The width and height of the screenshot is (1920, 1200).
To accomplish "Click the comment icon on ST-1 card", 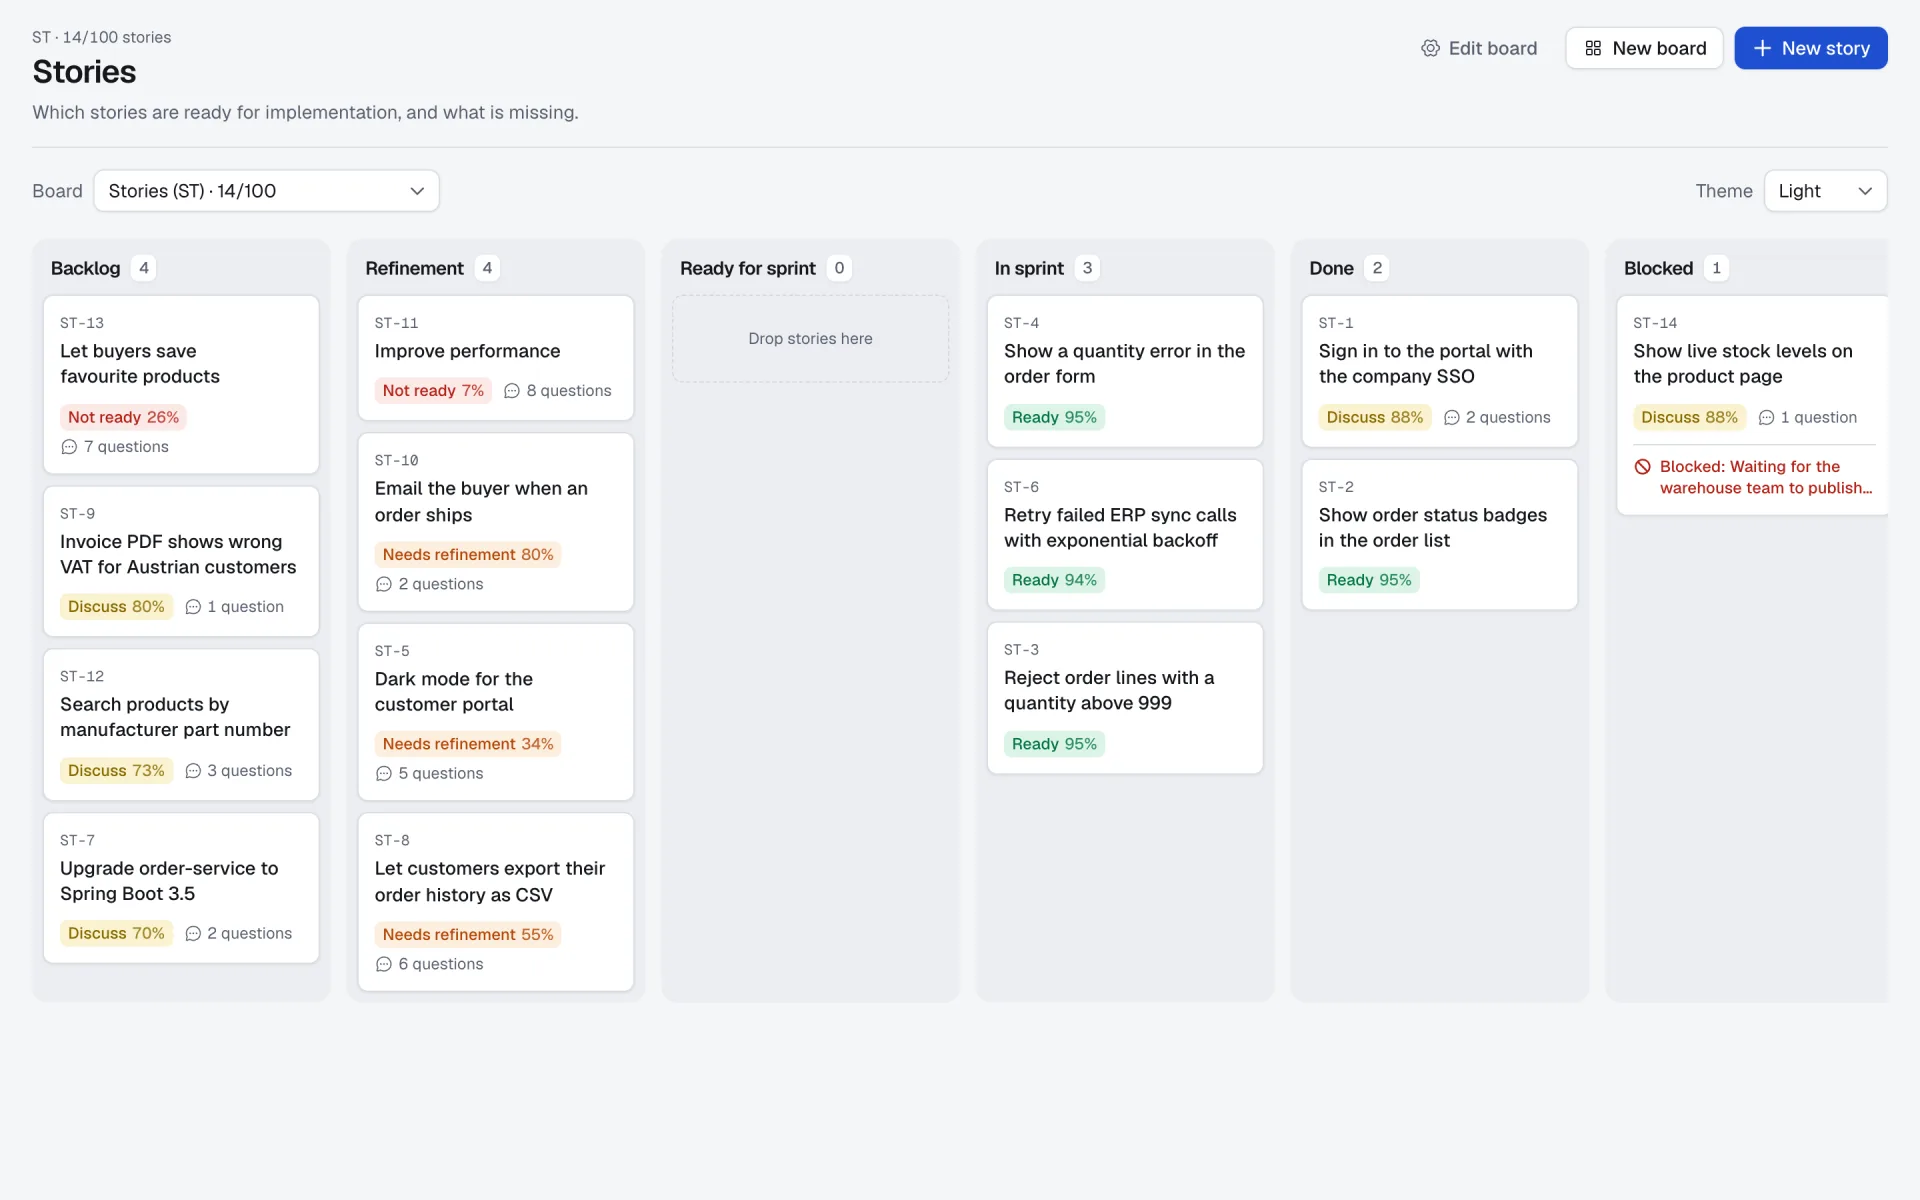I will (x=1452, y=418).
